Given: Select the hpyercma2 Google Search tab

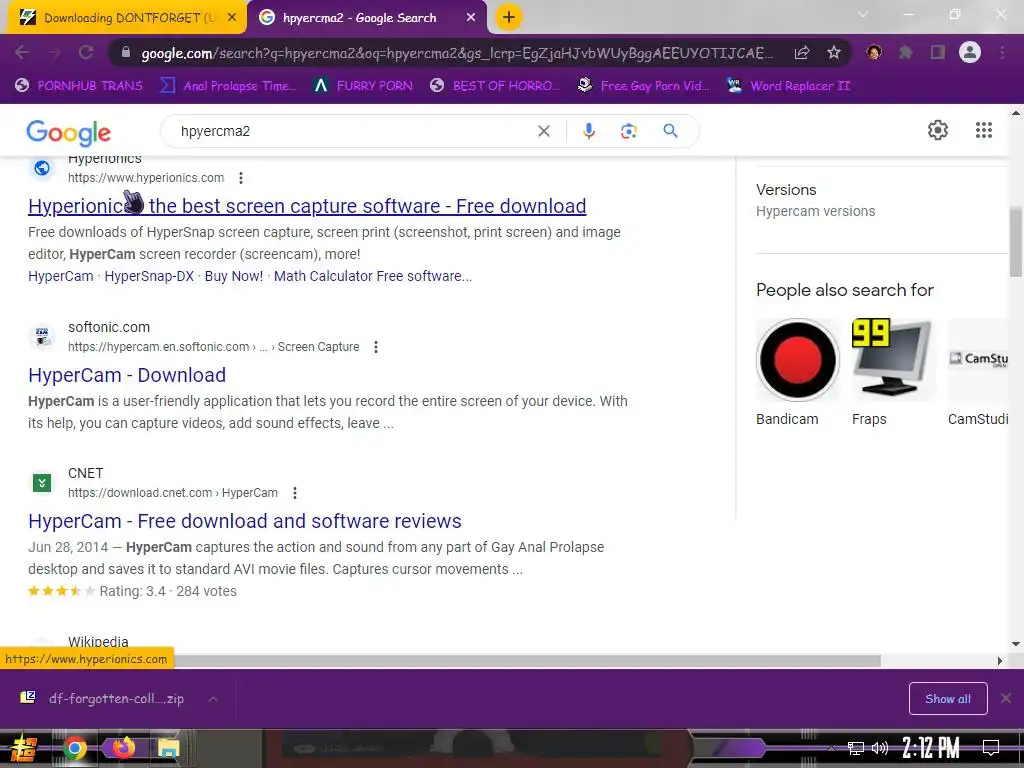Looking at the screenshot, I should point(359,18).
